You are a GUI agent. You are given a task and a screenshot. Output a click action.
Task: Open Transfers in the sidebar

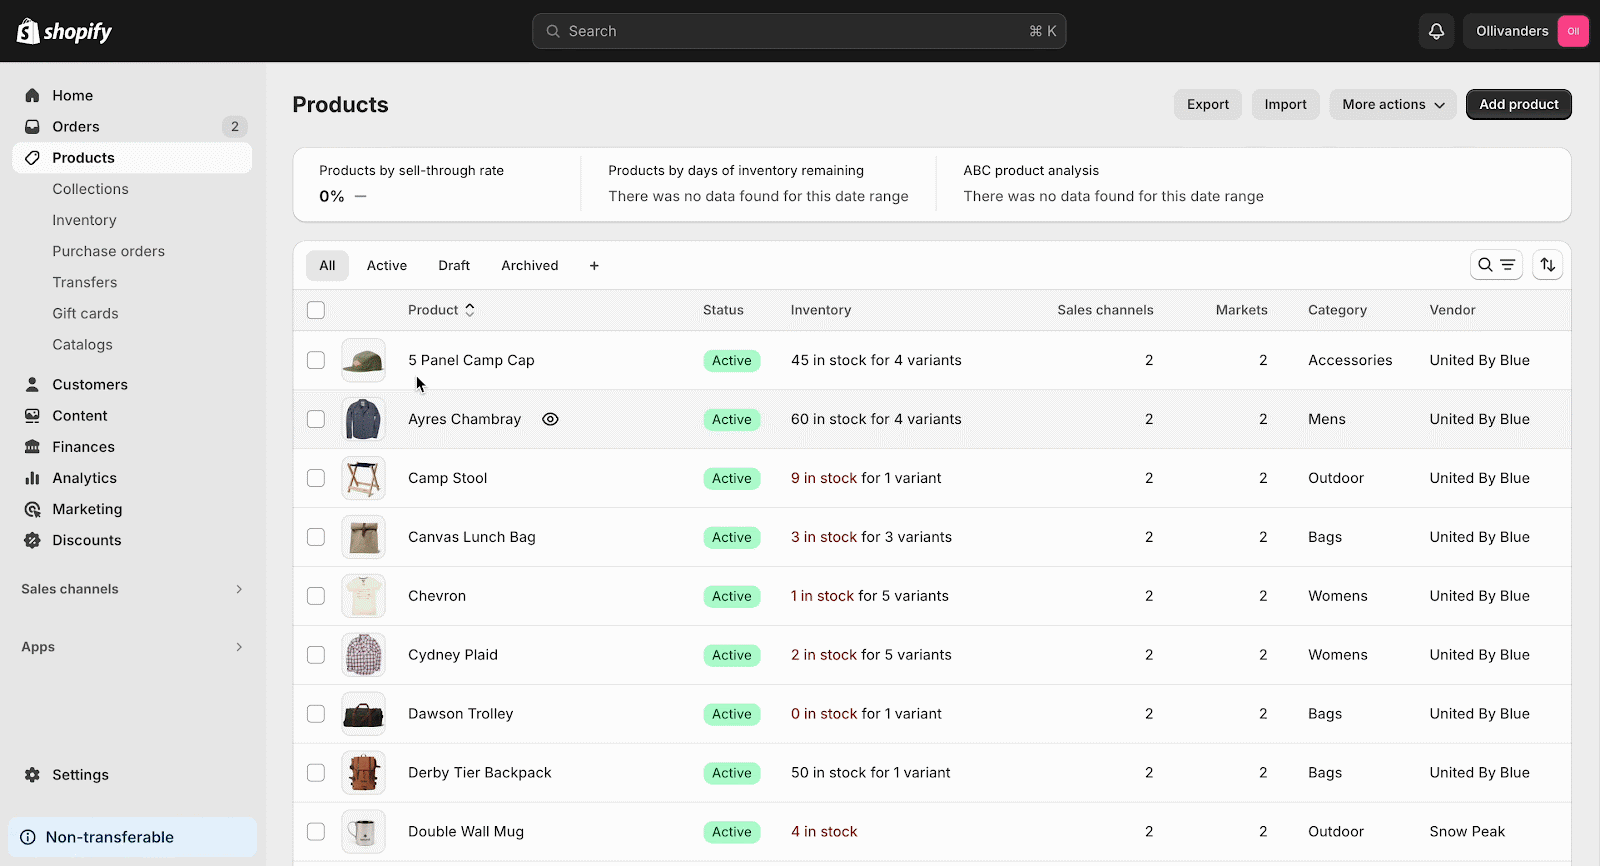pos(85,282)
